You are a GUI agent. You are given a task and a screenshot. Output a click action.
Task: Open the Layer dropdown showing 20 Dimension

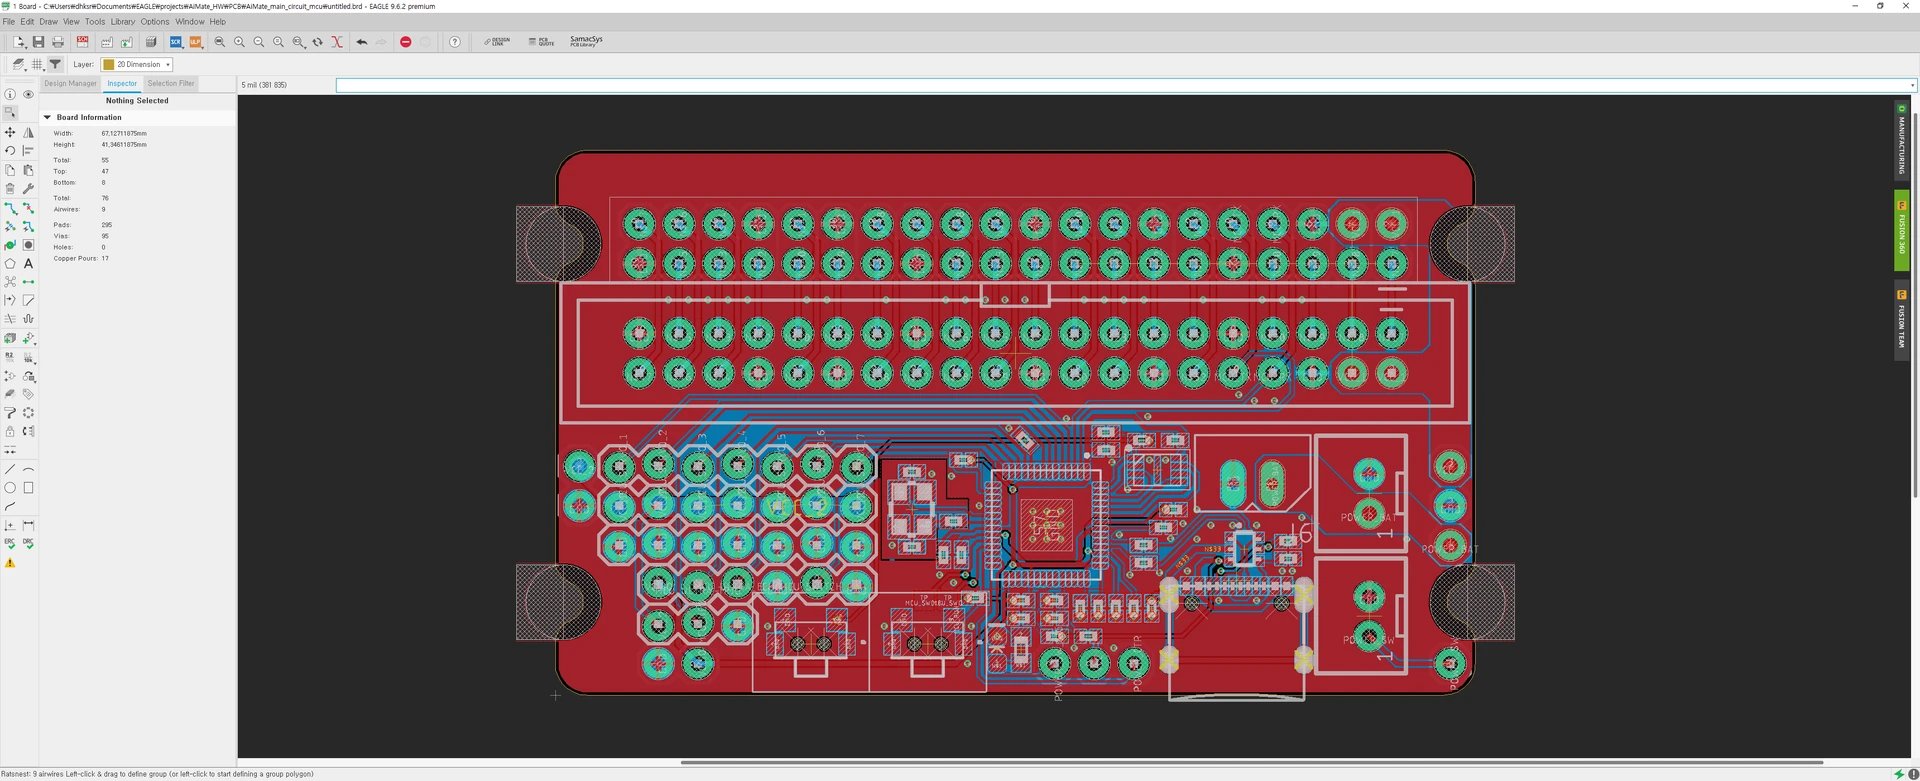pos(137,64)
